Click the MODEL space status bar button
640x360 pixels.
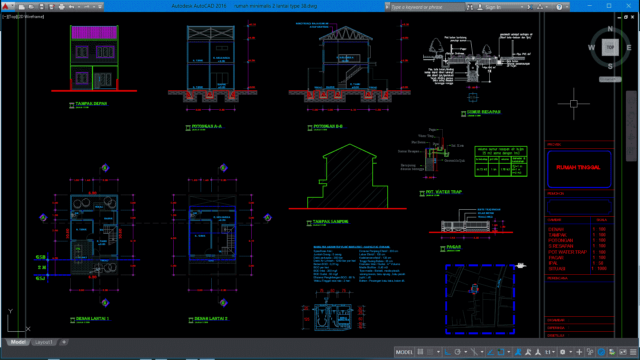point(404,352)
